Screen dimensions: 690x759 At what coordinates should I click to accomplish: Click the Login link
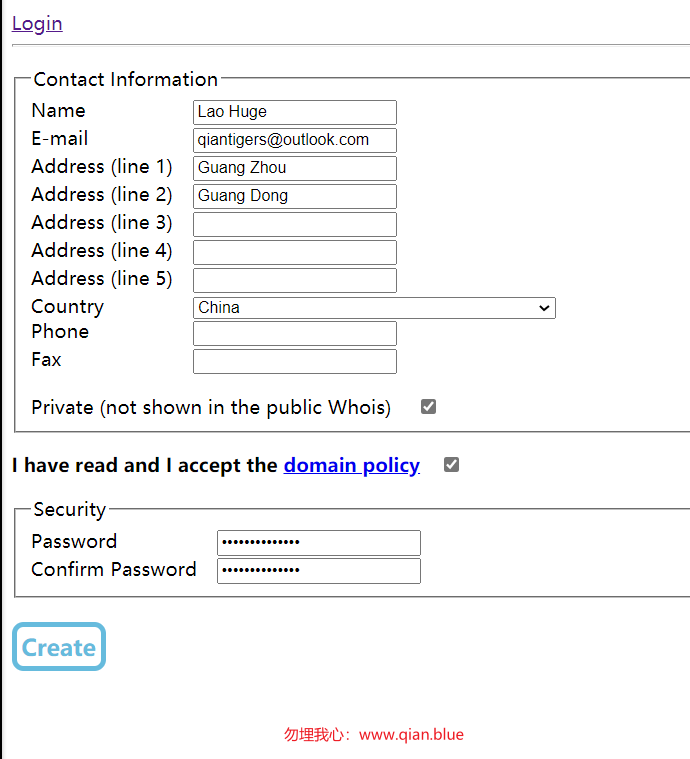click(x=37, y=23)
